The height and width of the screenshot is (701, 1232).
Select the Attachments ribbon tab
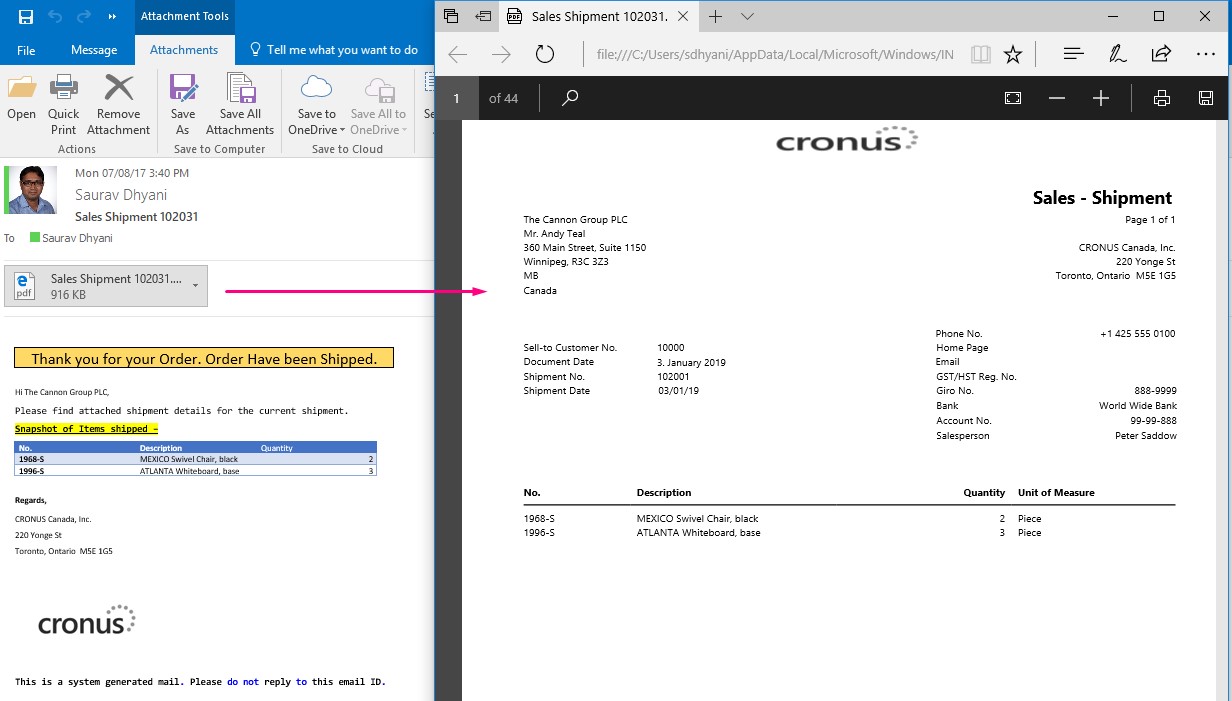[x=184, y=50]
